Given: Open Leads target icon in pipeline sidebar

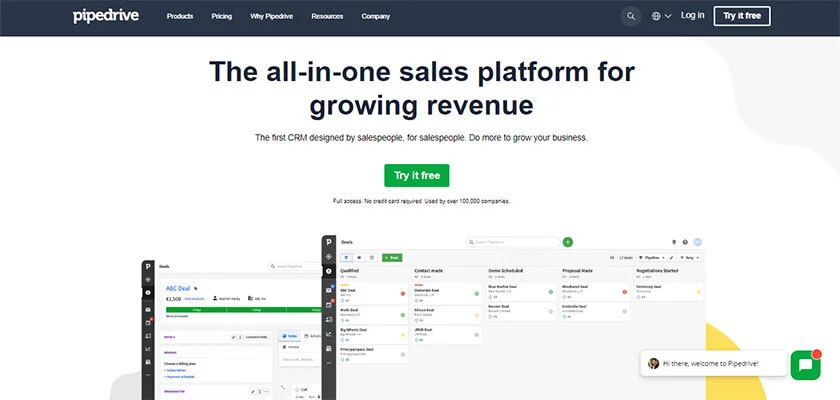Looking at the screenshot, I should coord(329,256).
